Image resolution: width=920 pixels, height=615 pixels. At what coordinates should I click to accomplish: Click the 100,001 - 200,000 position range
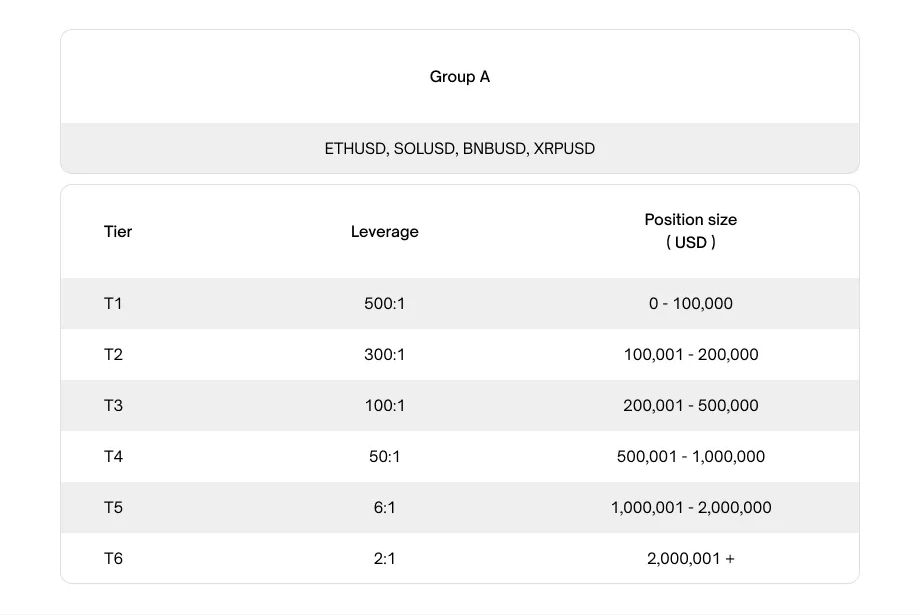691,354
